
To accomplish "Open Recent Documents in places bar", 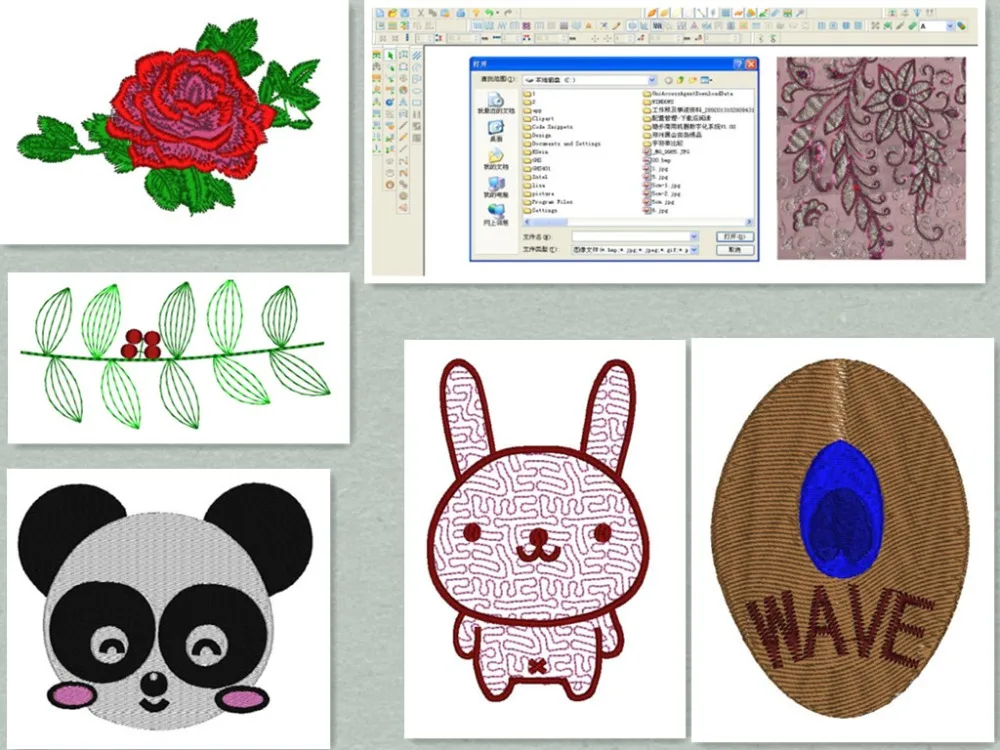I will coord(496,103).
